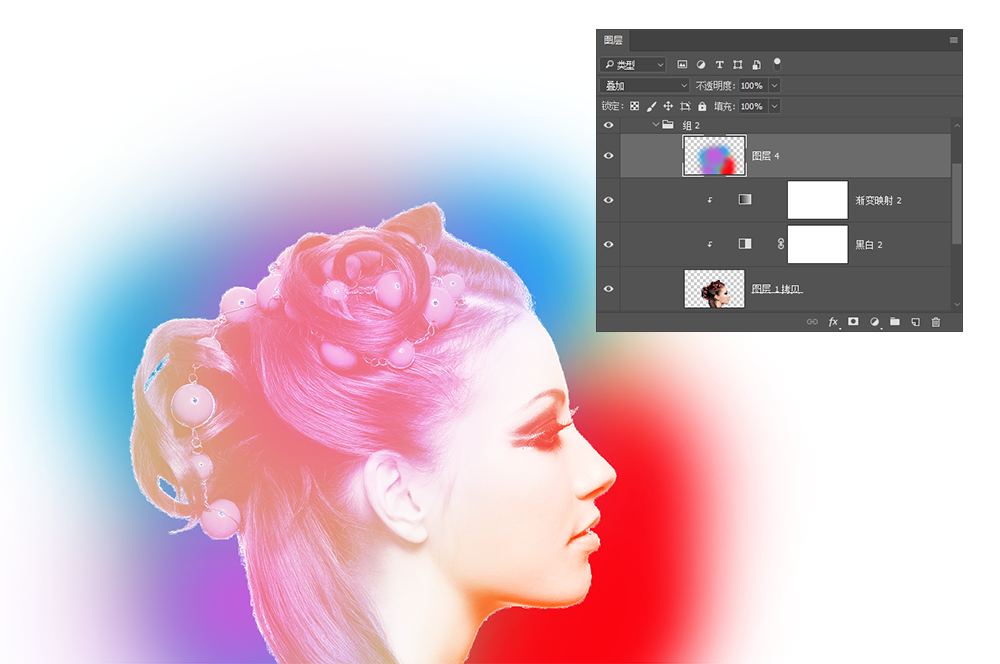This screenshot has height=664, width=1000.
Task: Click the pixel layer filter icon
Action: (x=683, y=65)
